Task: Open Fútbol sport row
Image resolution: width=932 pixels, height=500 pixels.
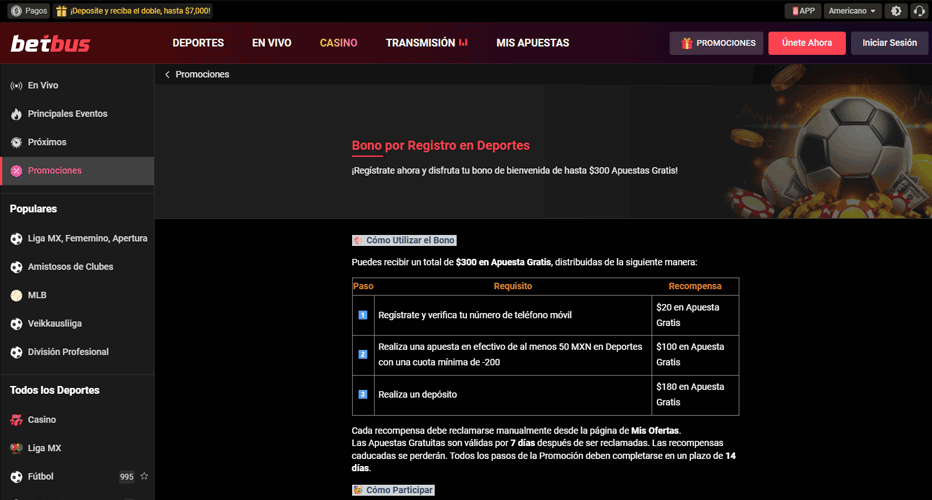Action: pos(77,476)
